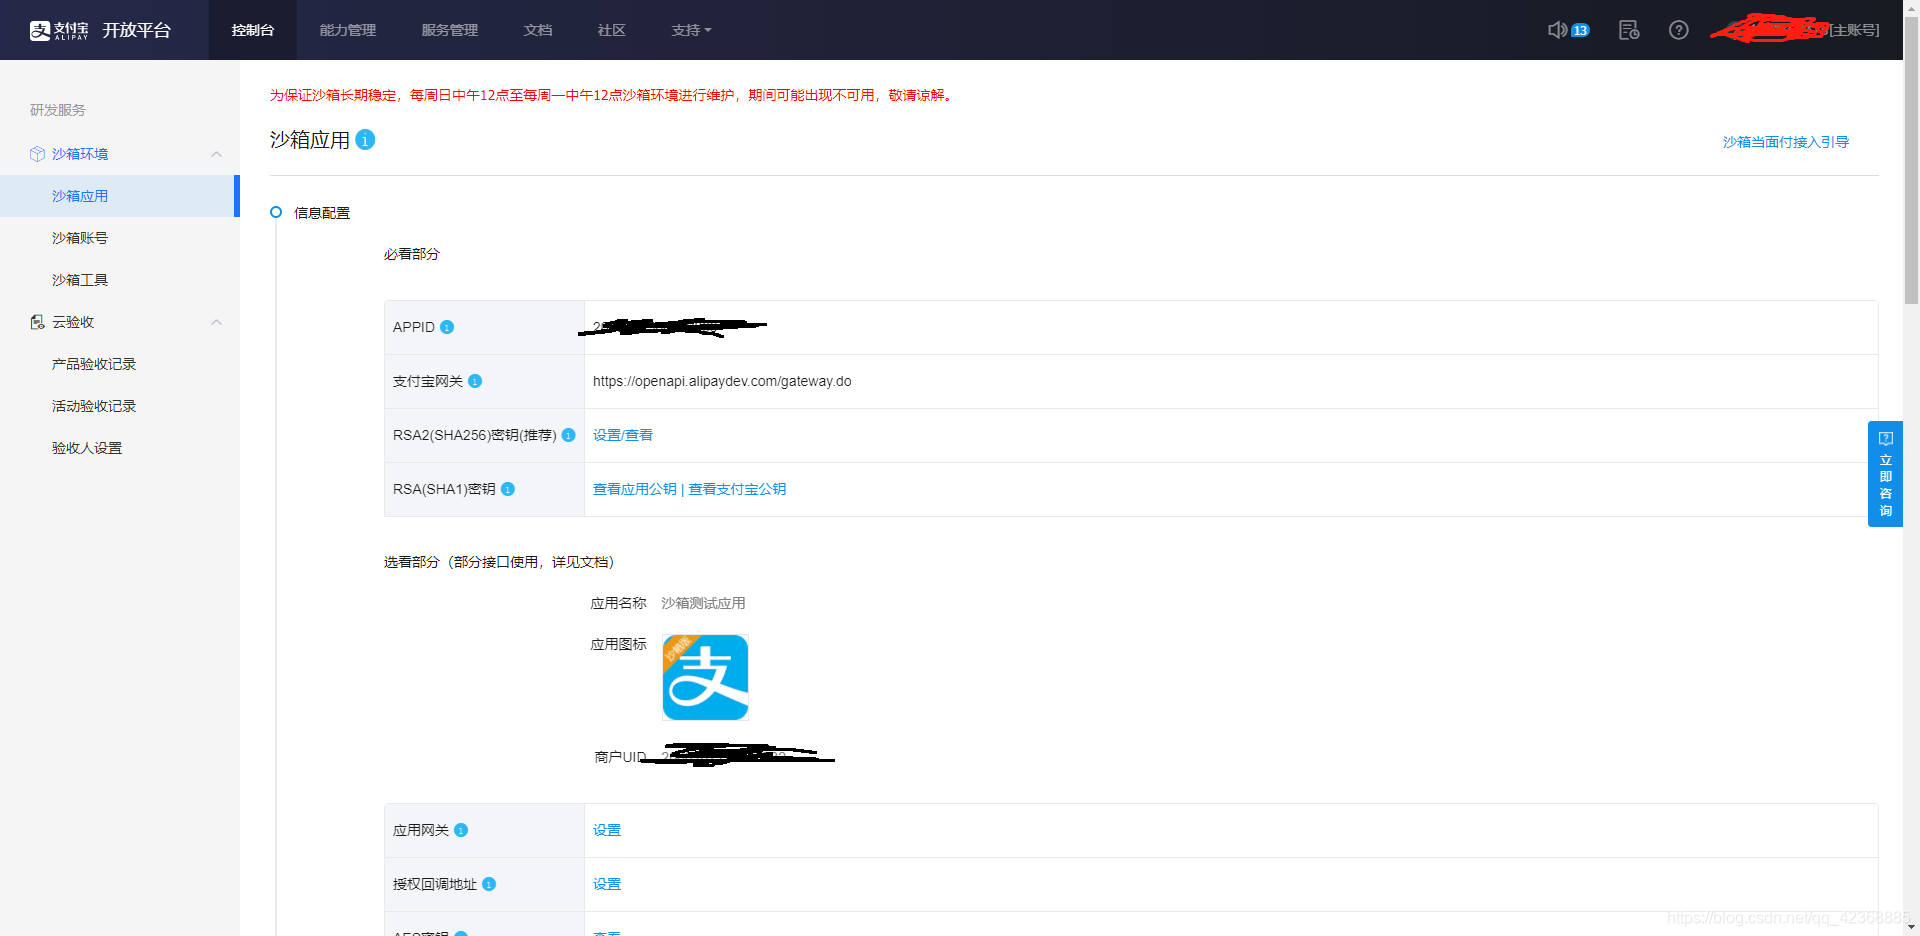
Task: Click the Alipay app icon thumbnail
Action: click(x=705, y=677)
